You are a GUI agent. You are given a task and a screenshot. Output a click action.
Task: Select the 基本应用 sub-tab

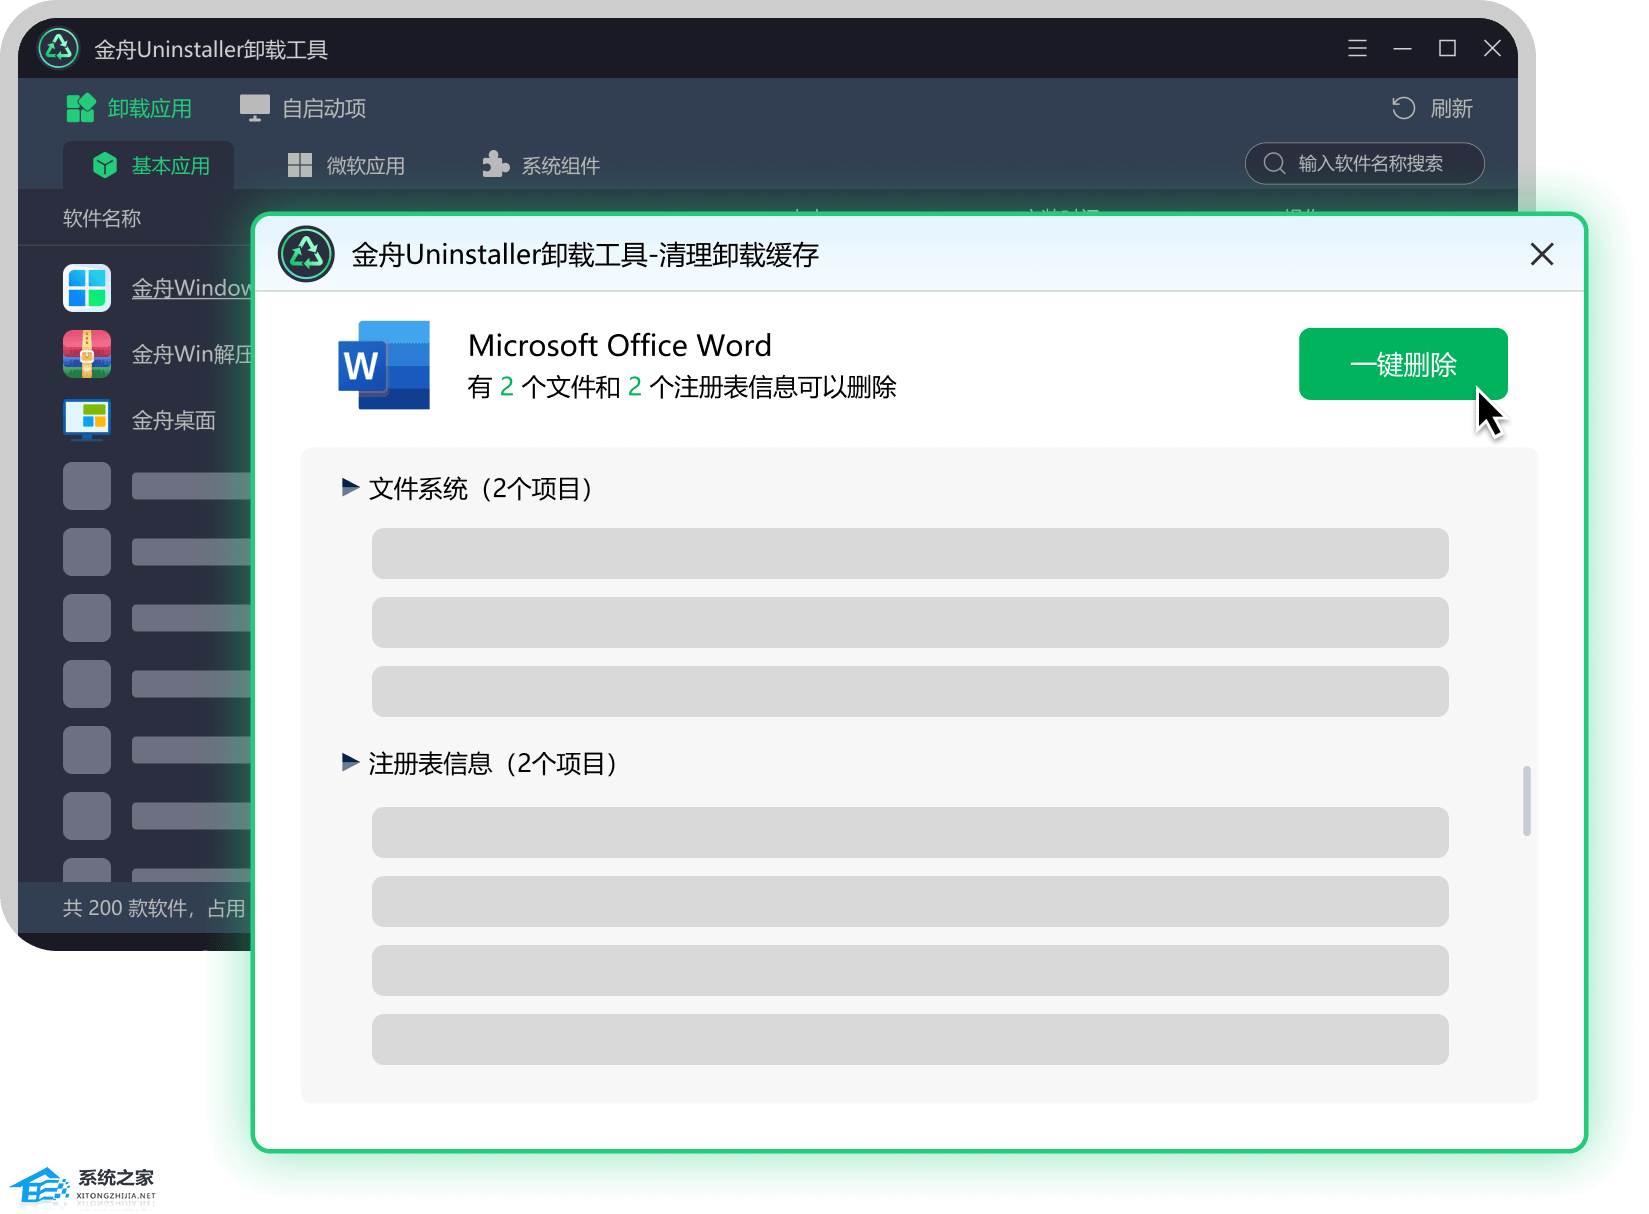coord(150,165)
